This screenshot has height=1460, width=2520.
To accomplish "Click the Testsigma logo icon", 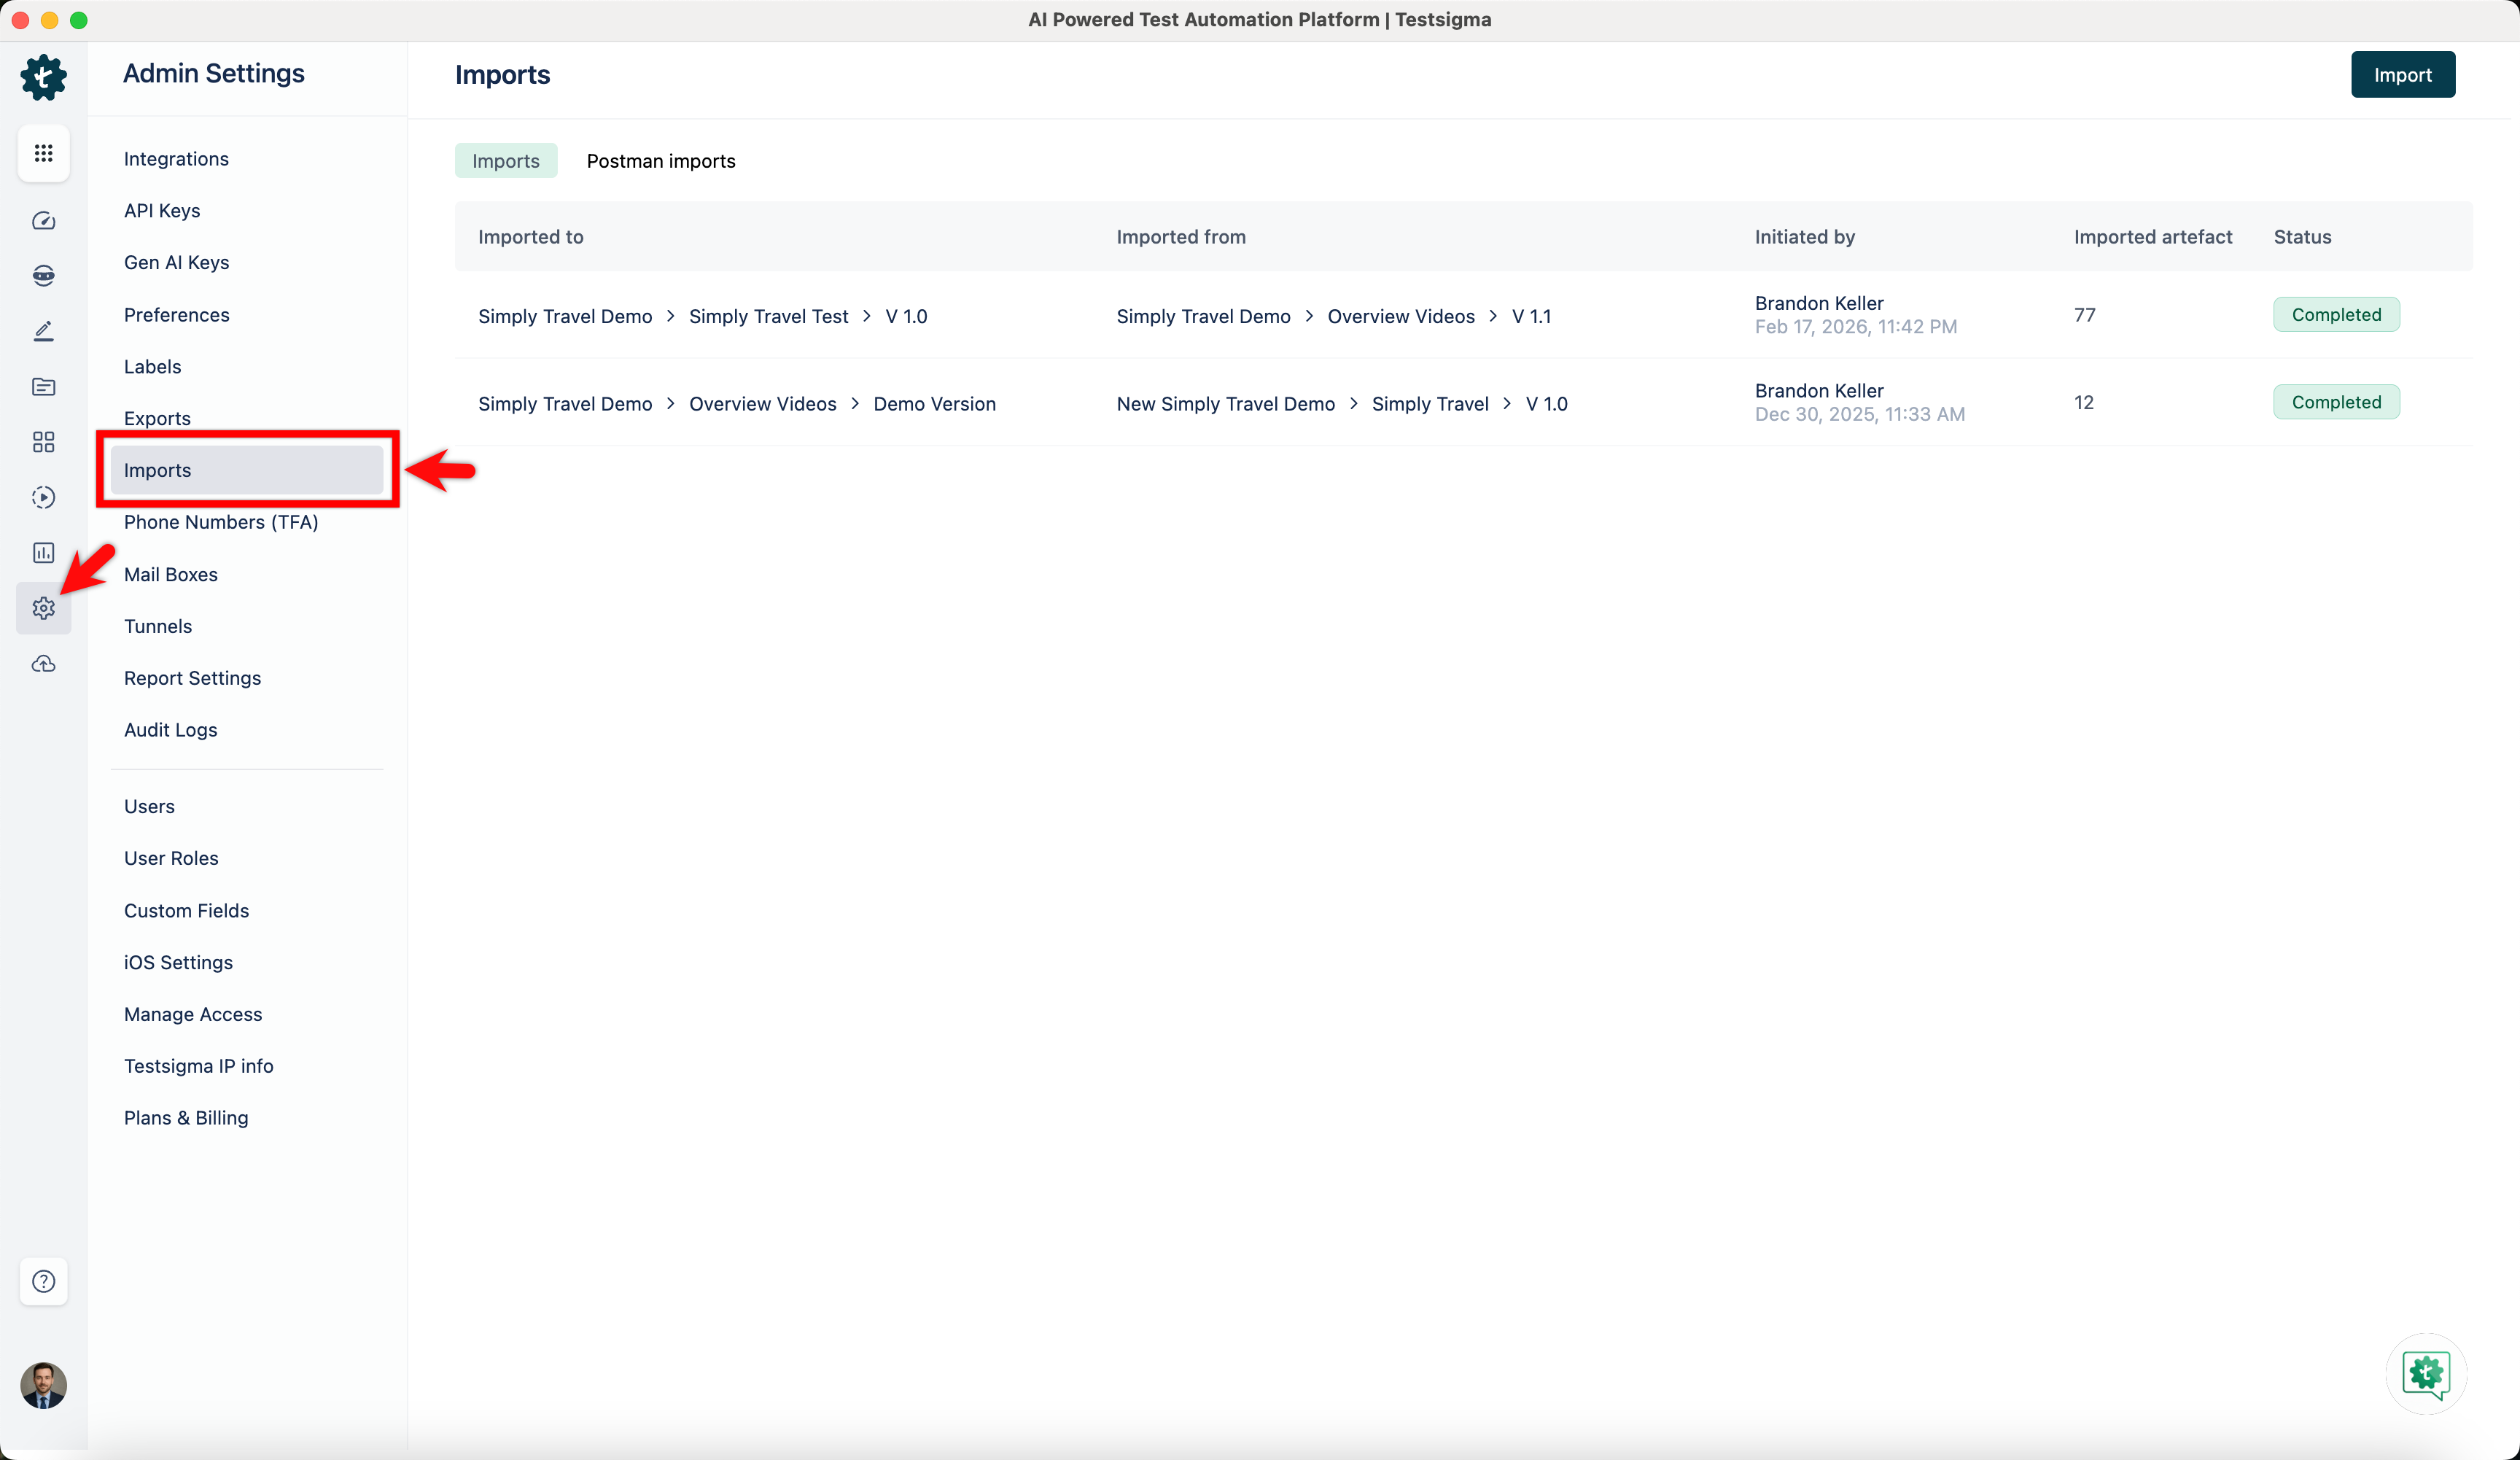I will point(43,77).
